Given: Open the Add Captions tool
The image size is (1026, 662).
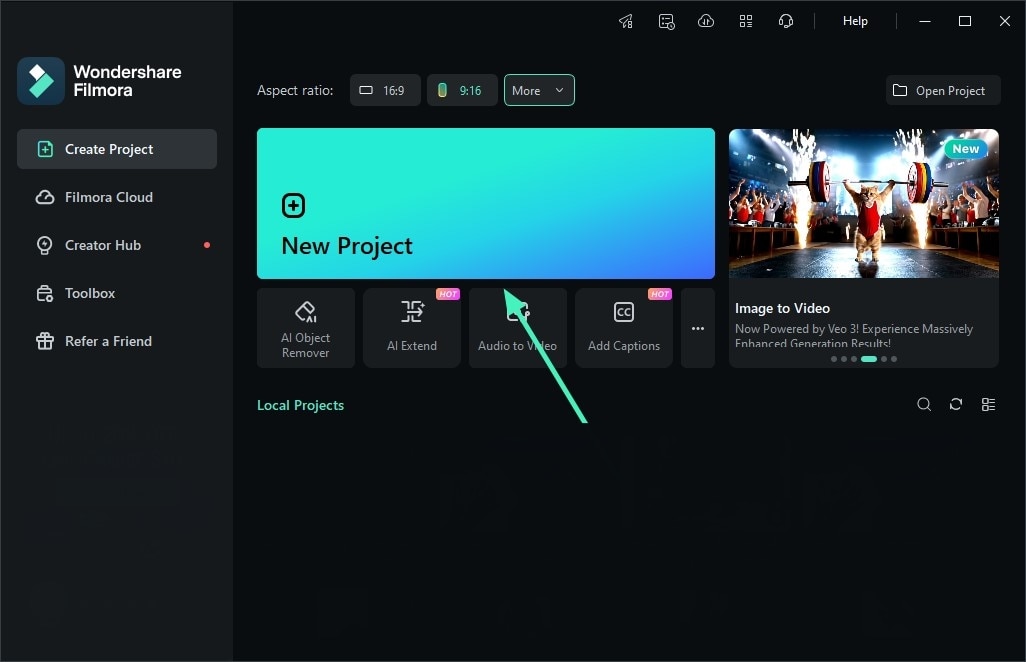Looking at the screenshot, I should point(623,327).
